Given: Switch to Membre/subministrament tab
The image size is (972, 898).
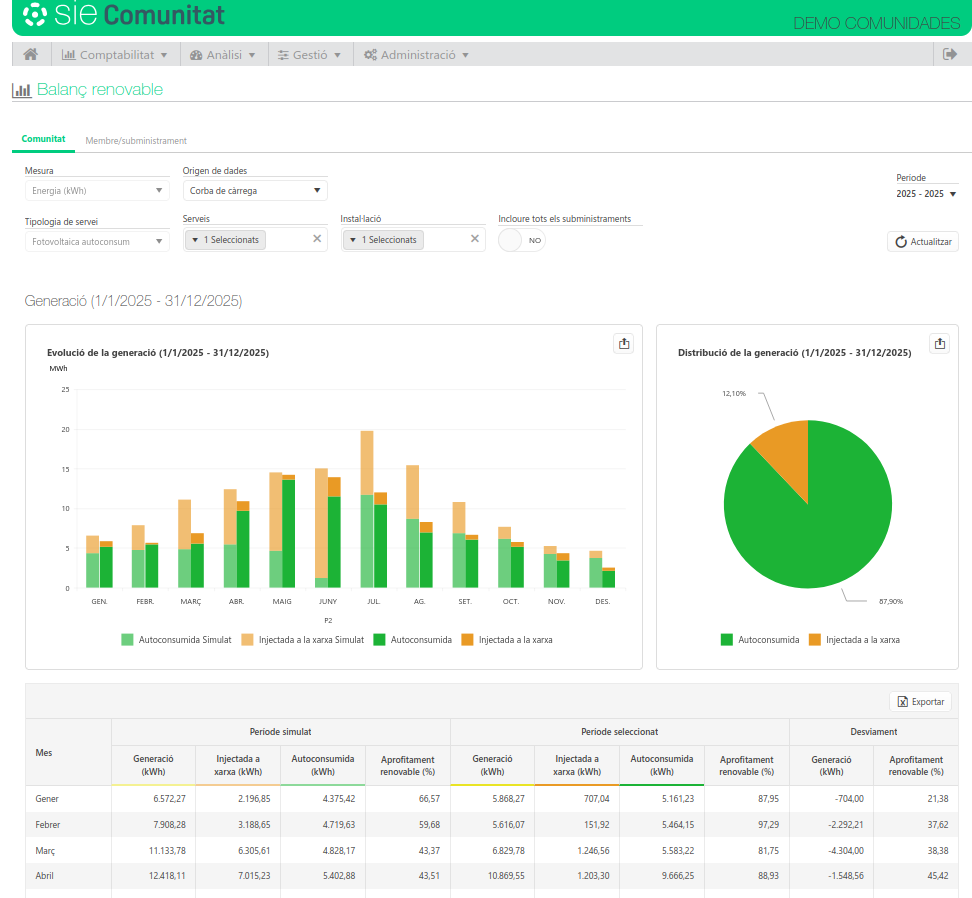Looking at the screenshot, I should point(136,141).
